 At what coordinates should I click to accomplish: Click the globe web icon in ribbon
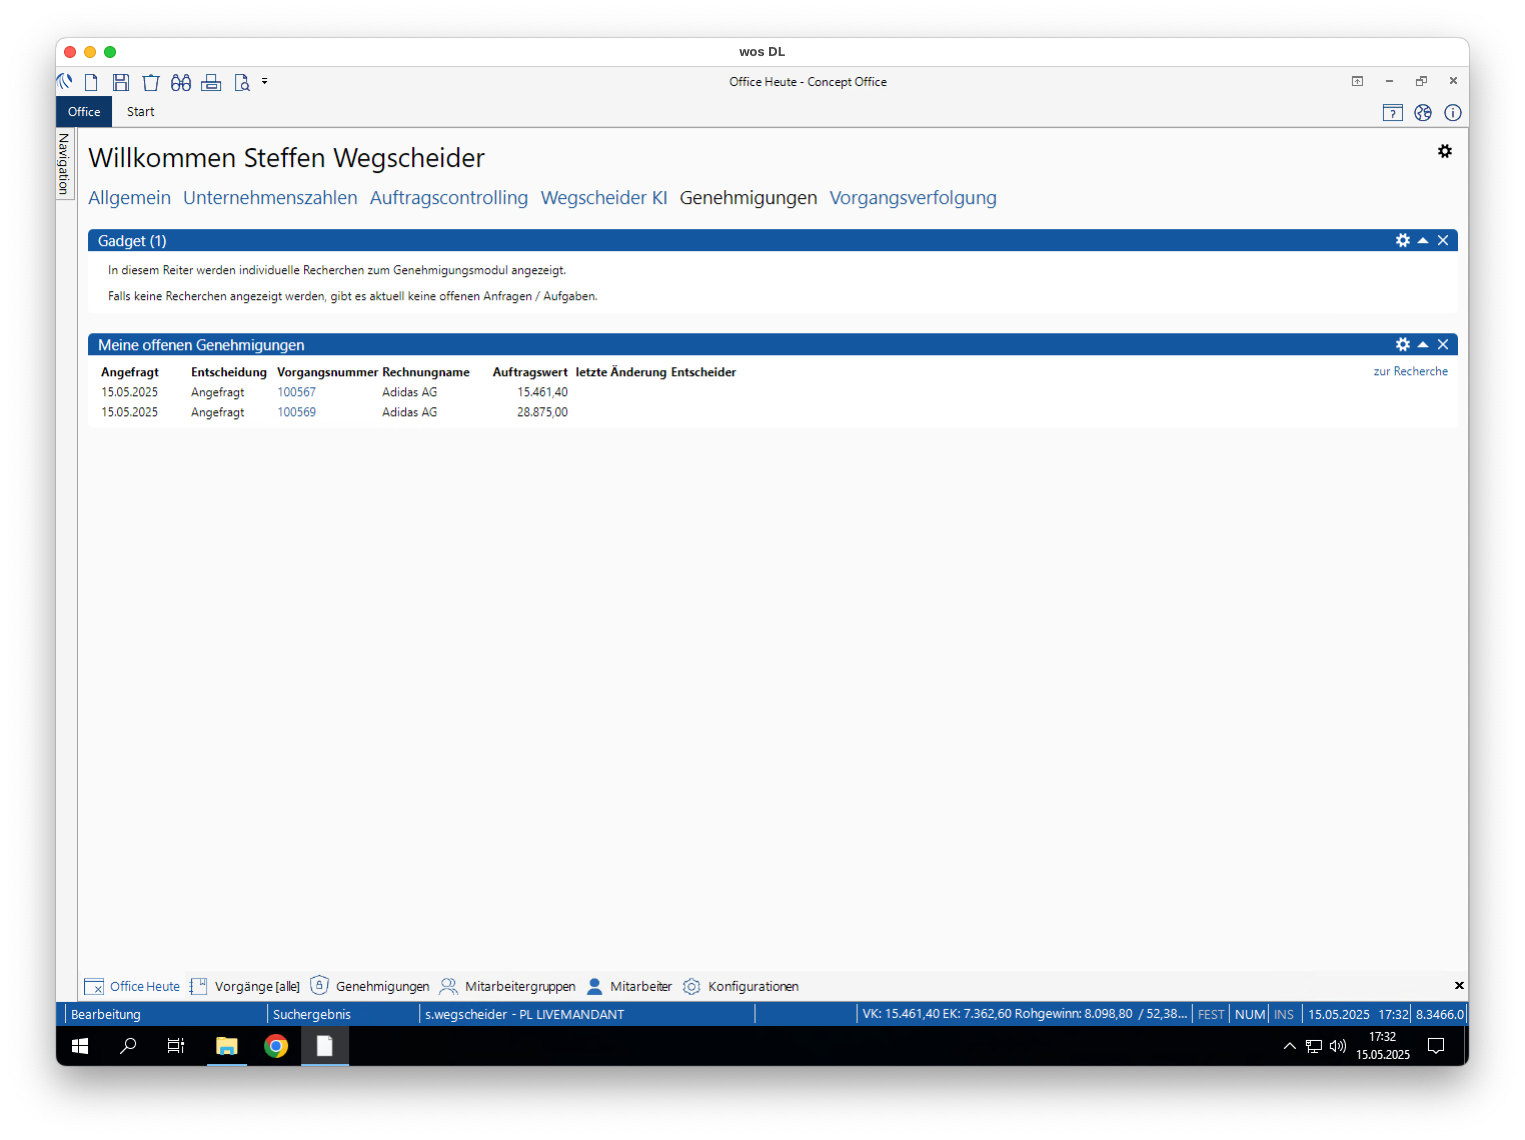1423,113
